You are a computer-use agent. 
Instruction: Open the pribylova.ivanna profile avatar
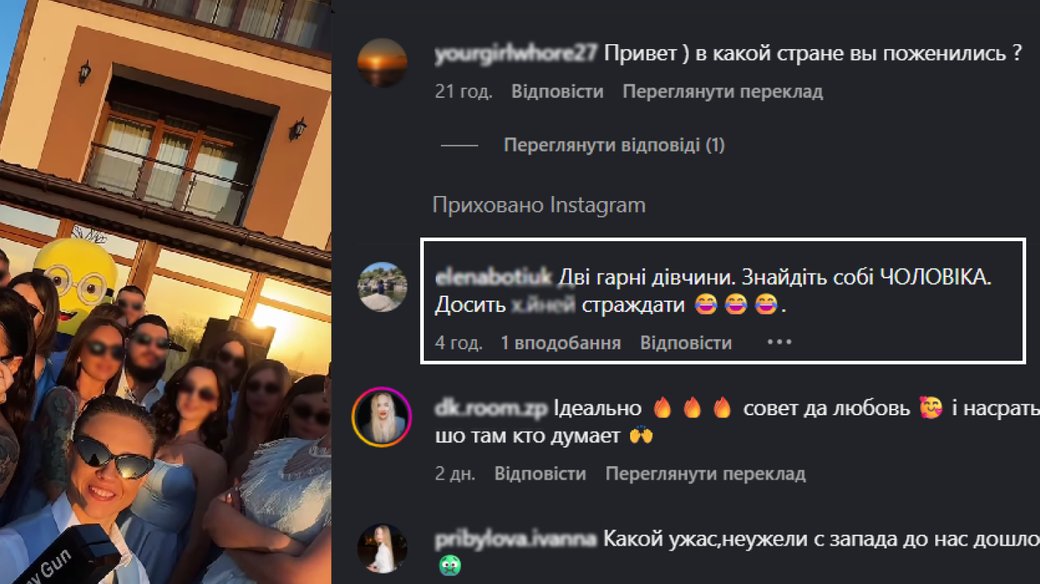coord(382,548)
